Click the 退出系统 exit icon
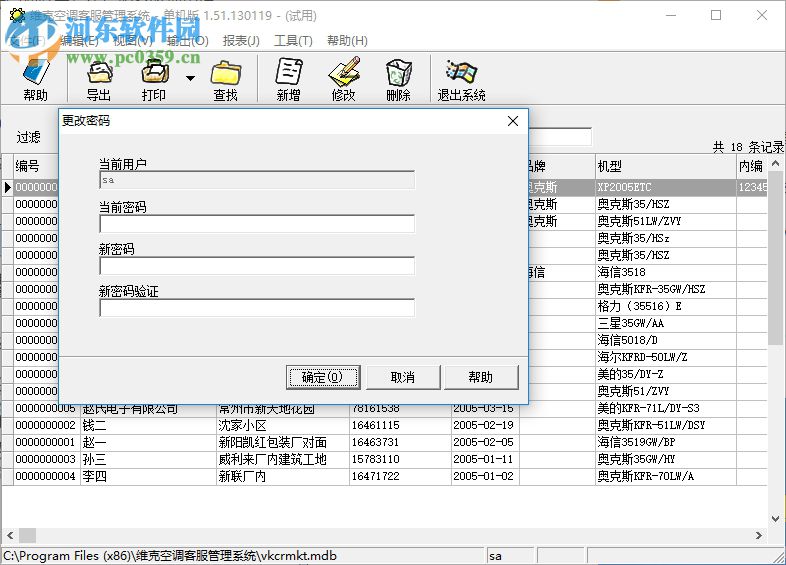Viewport: 786px width, 565px height. [x=461, y=79]
